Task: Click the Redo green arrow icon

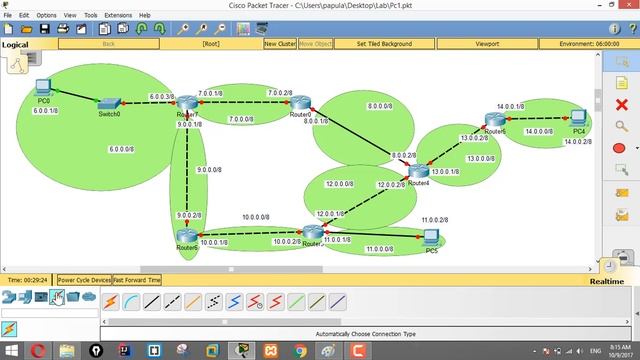Action: (160, 29)
